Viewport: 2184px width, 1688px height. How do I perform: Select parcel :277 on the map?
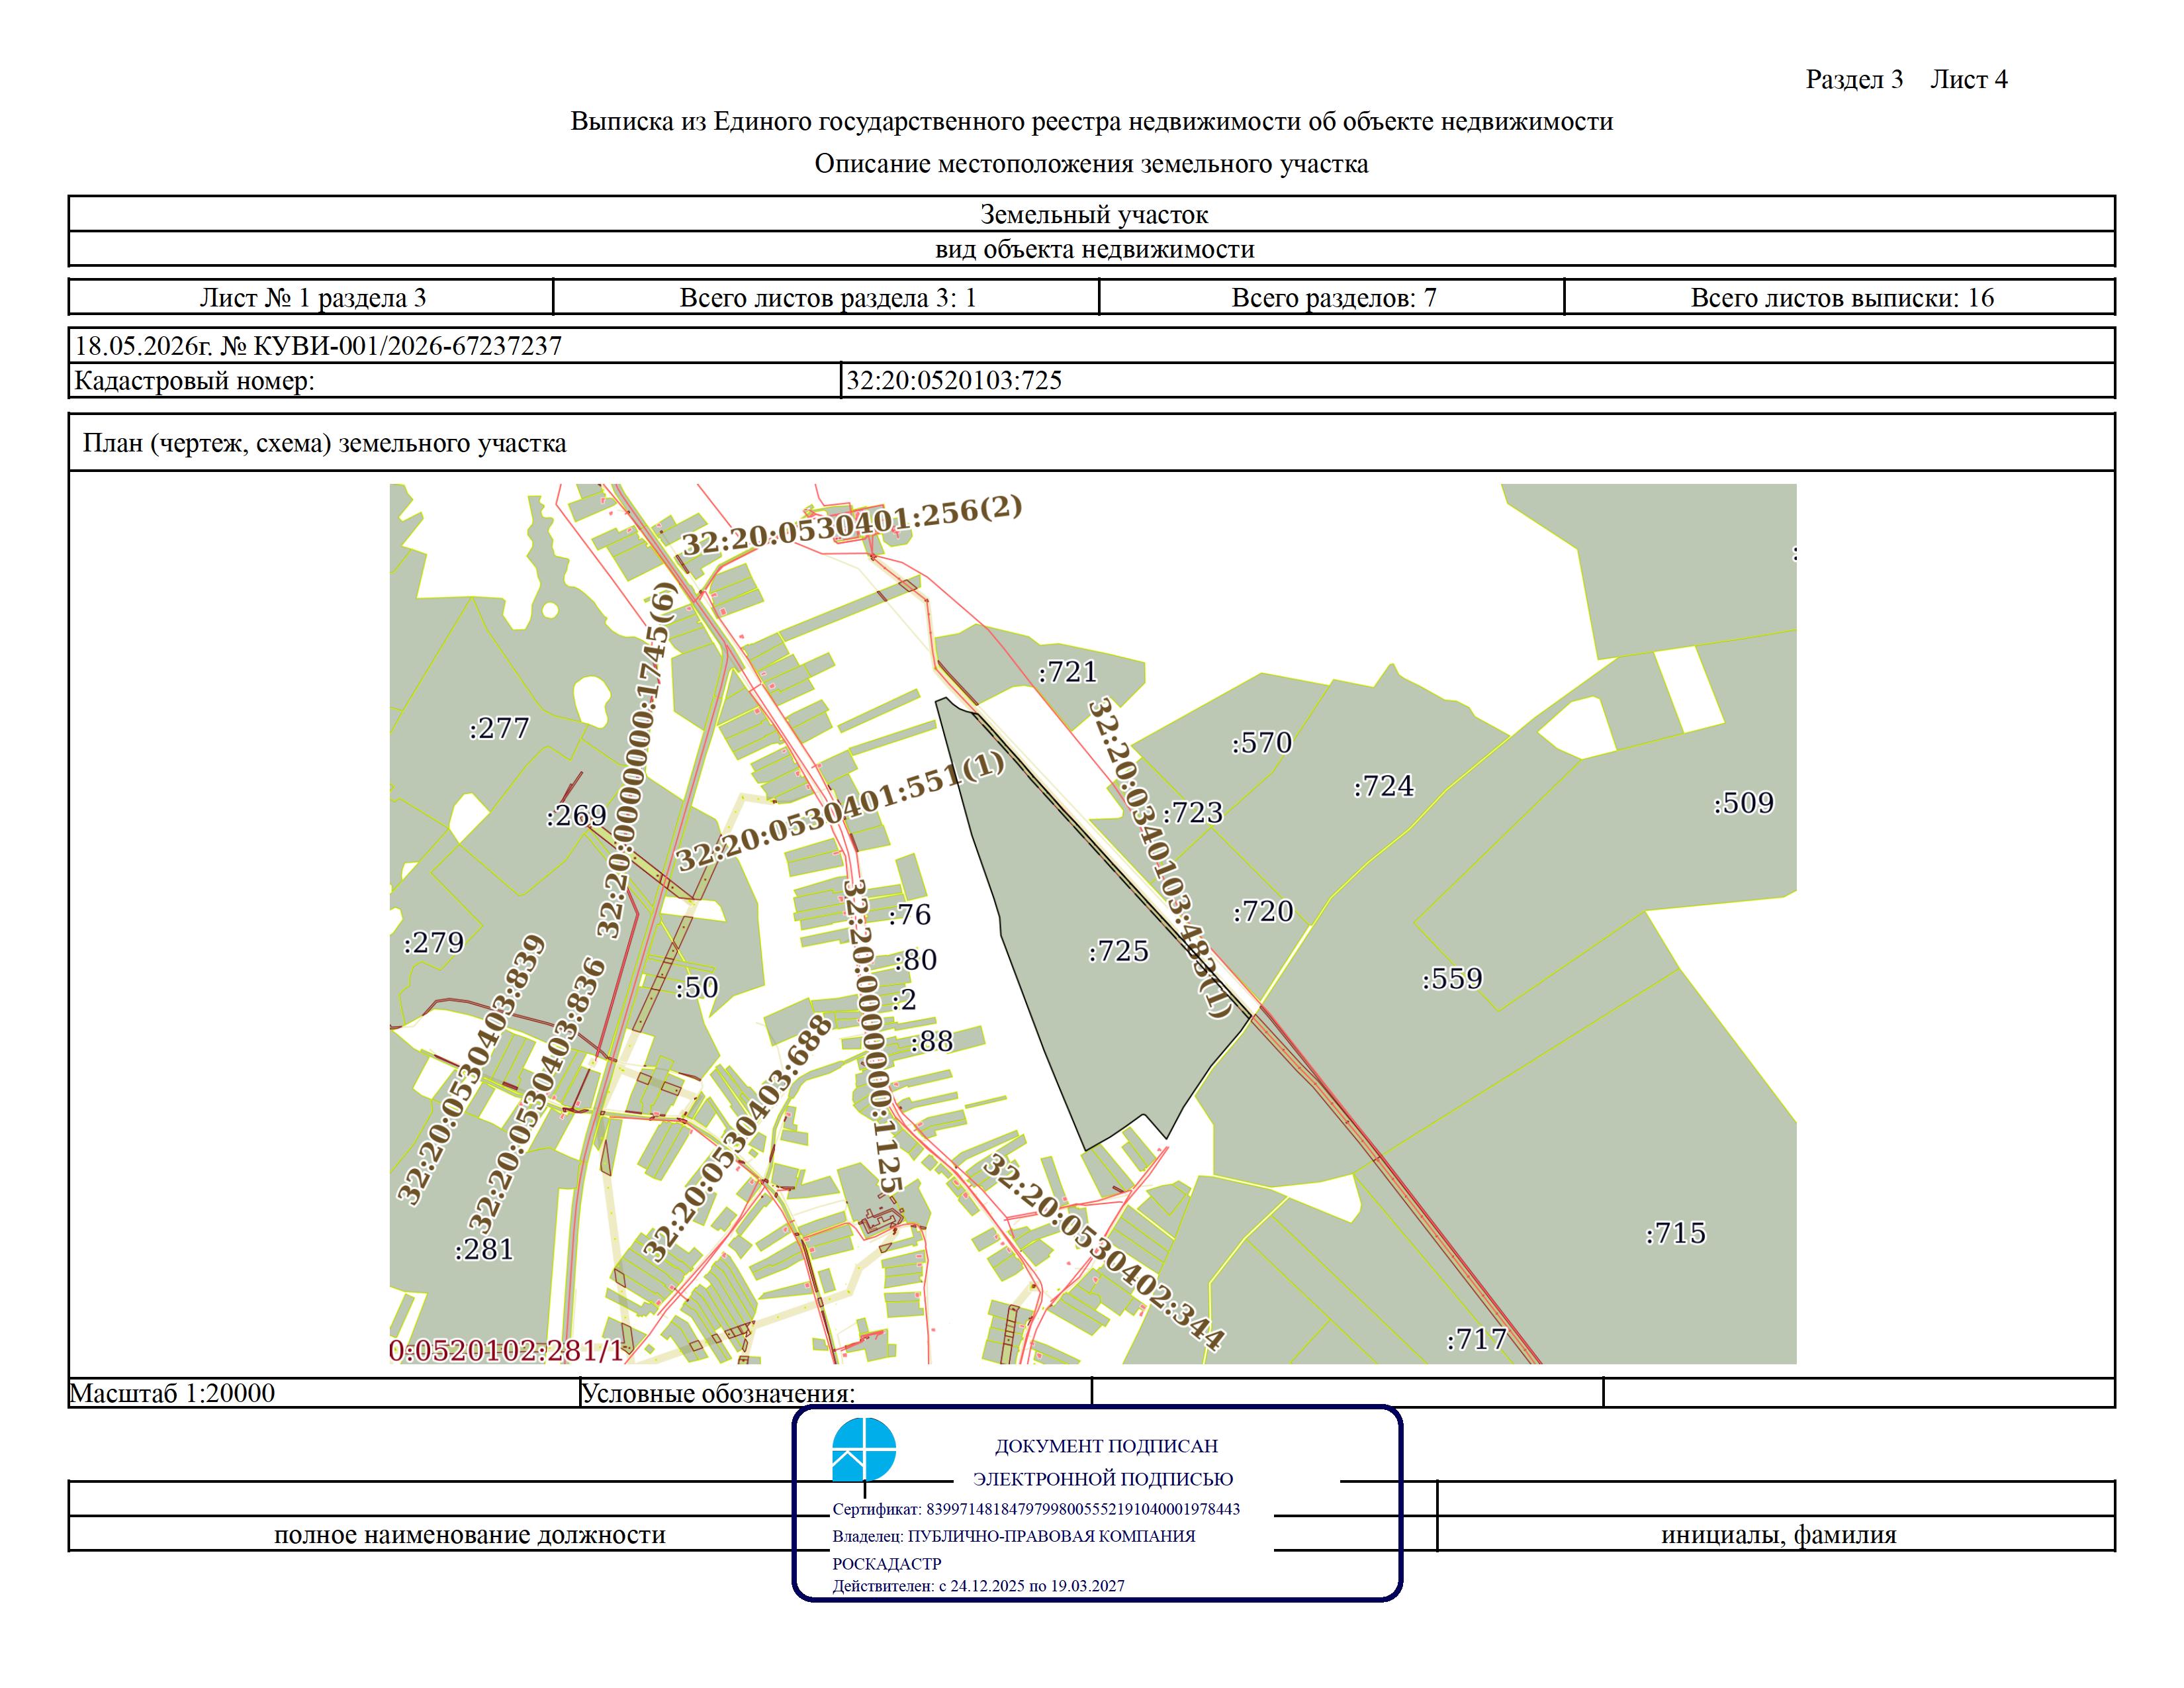point(499,728)
